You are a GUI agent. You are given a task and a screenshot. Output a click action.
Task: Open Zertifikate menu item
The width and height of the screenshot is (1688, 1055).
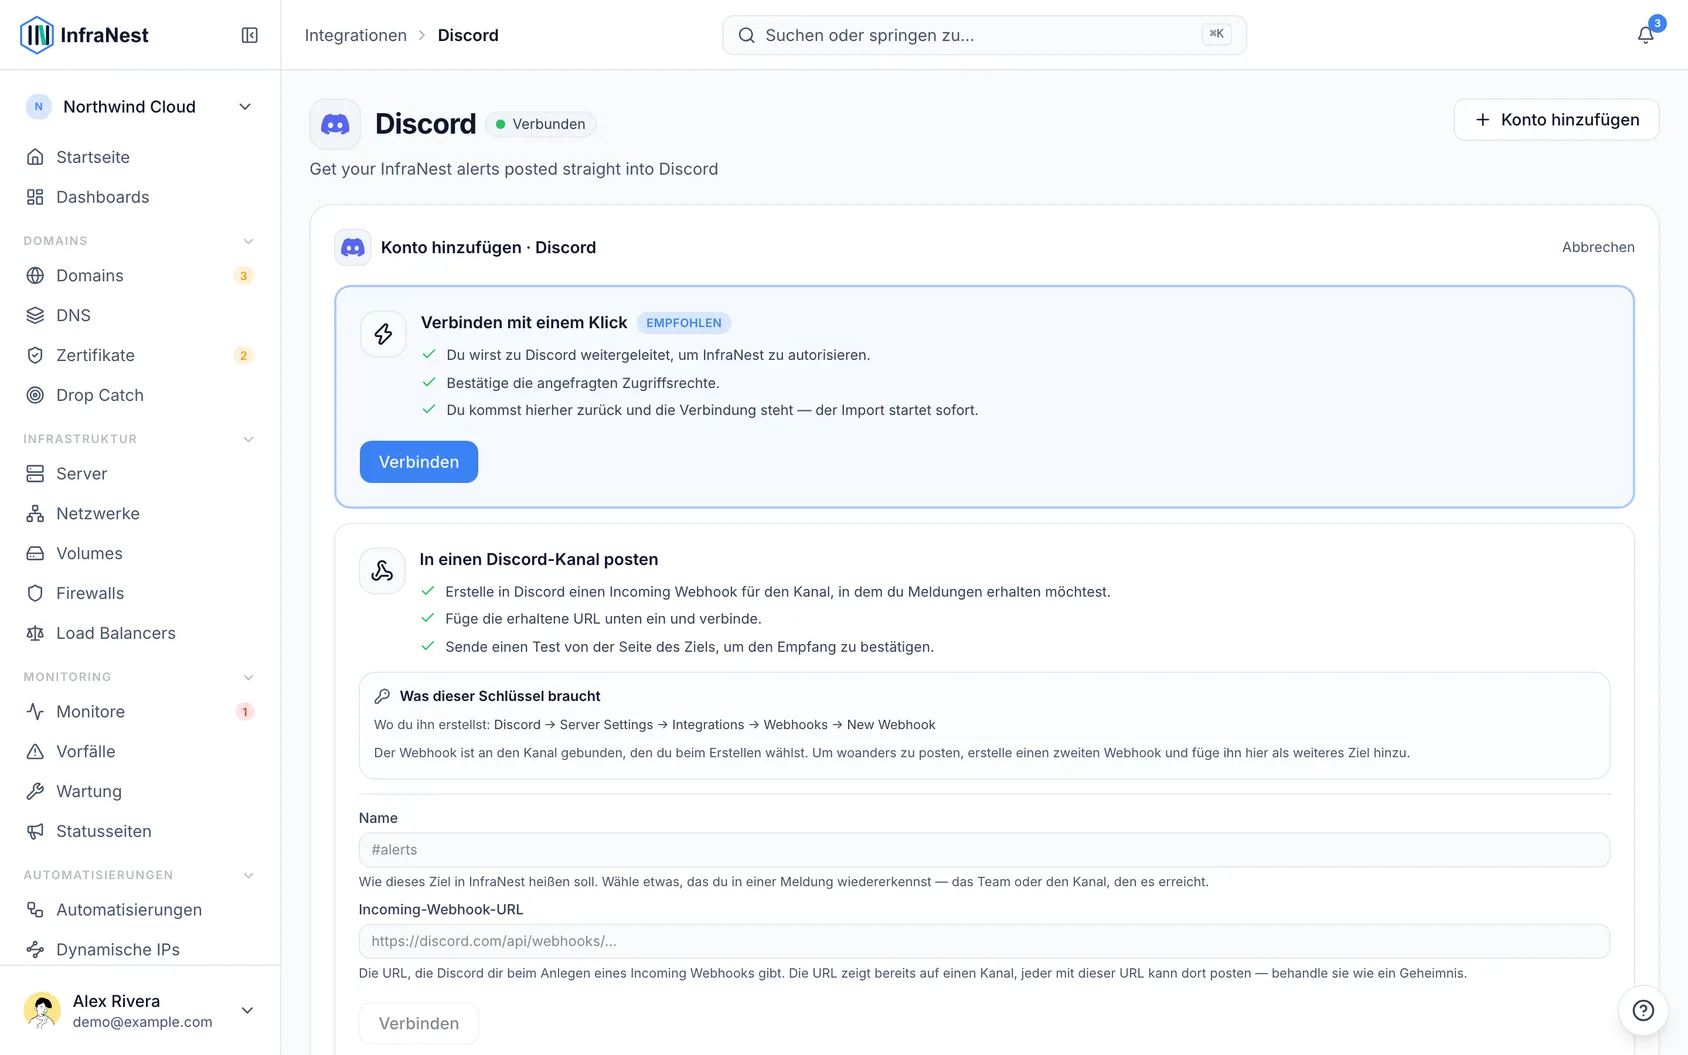139,355
